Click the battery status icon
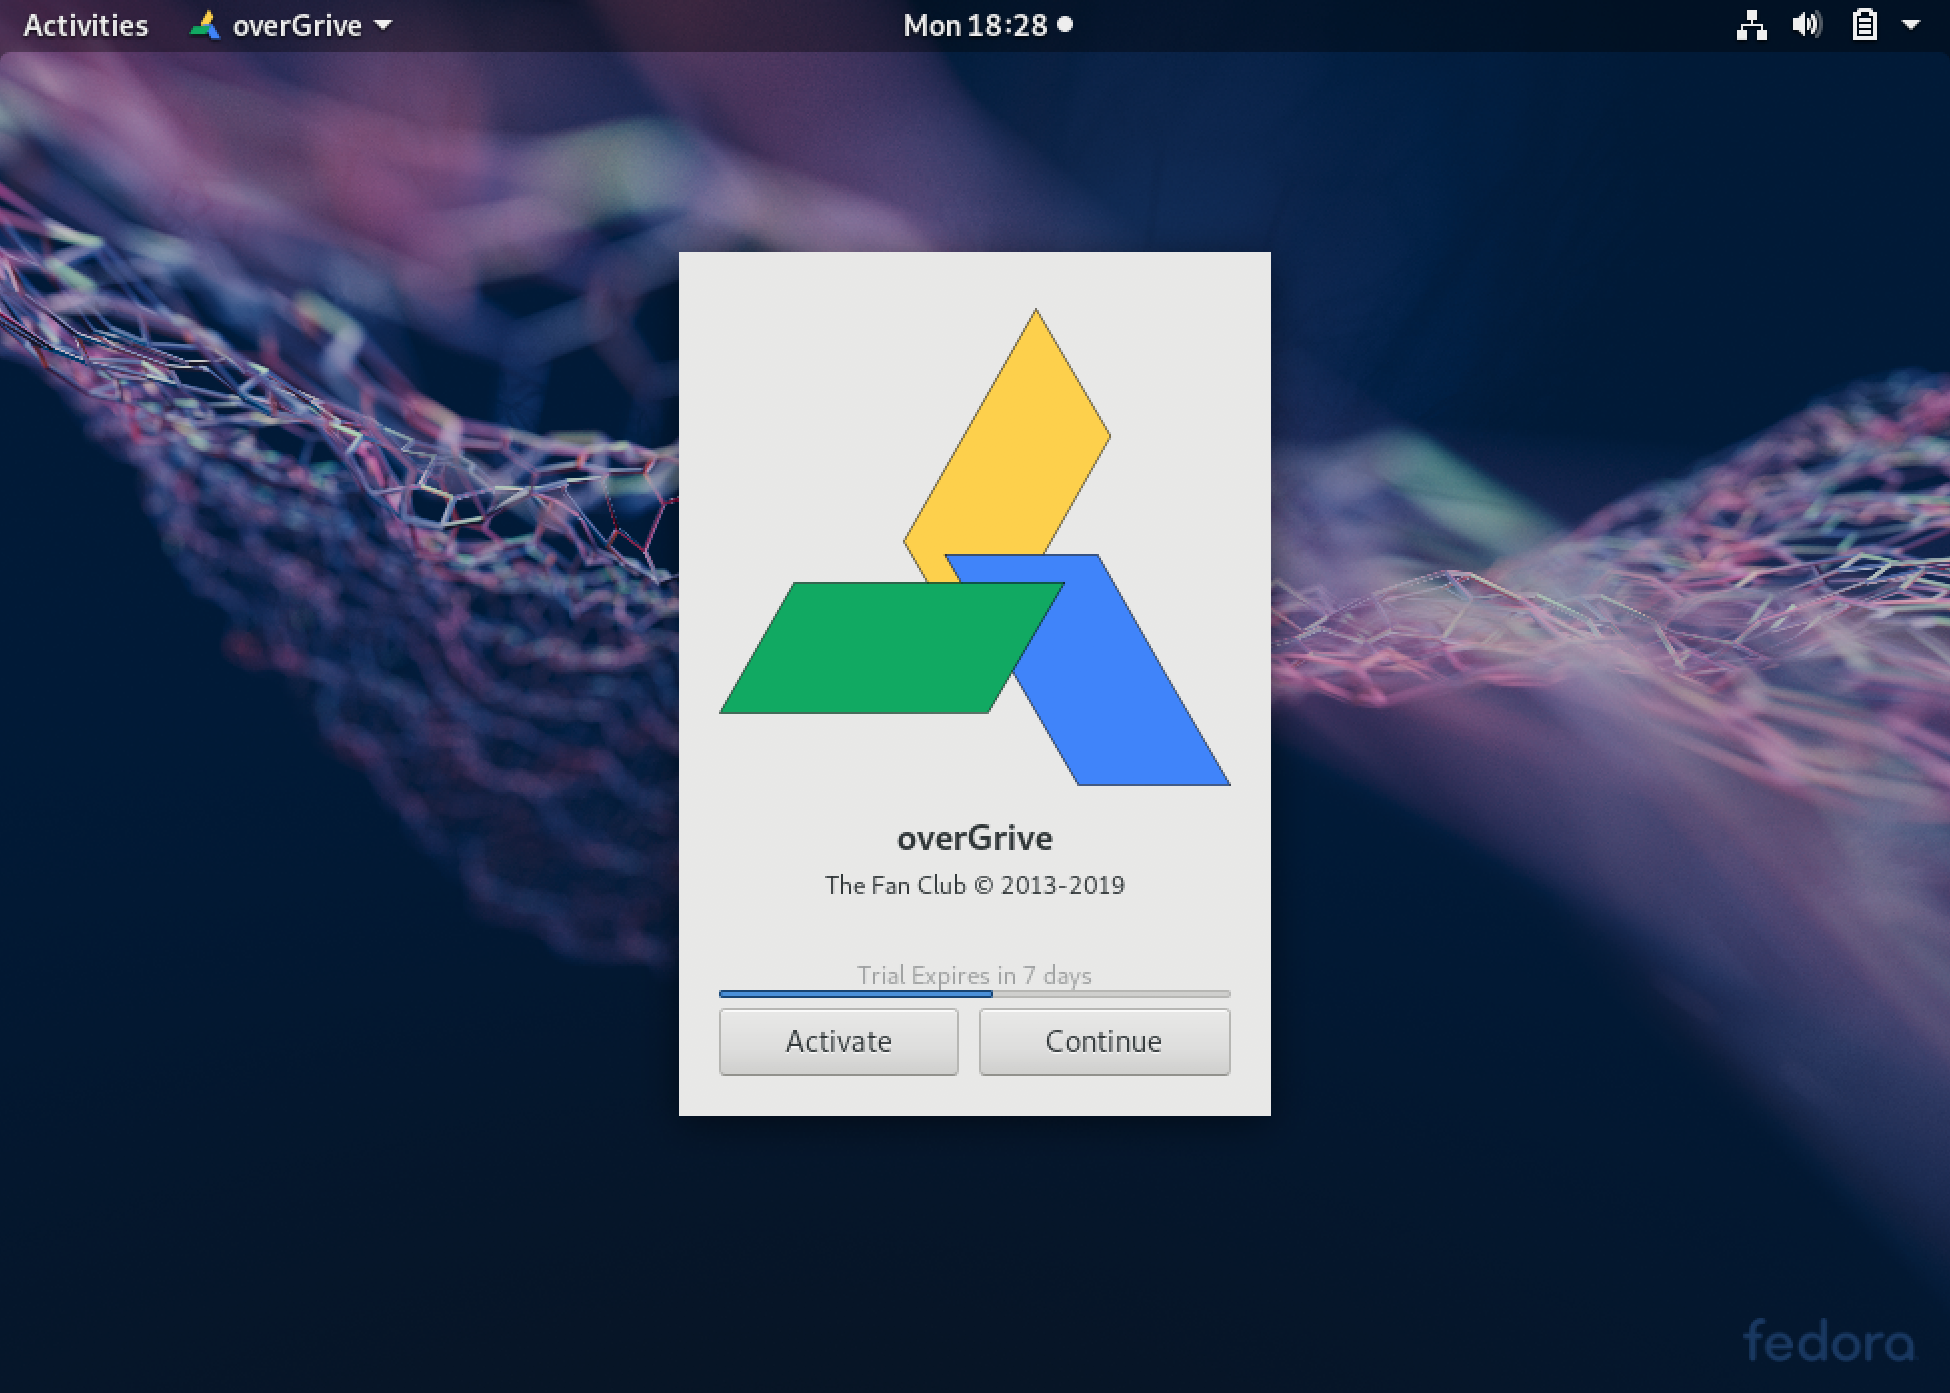Viewport: 1950px width, 1393px height. pyautogui.click(x=1864, y=25)
